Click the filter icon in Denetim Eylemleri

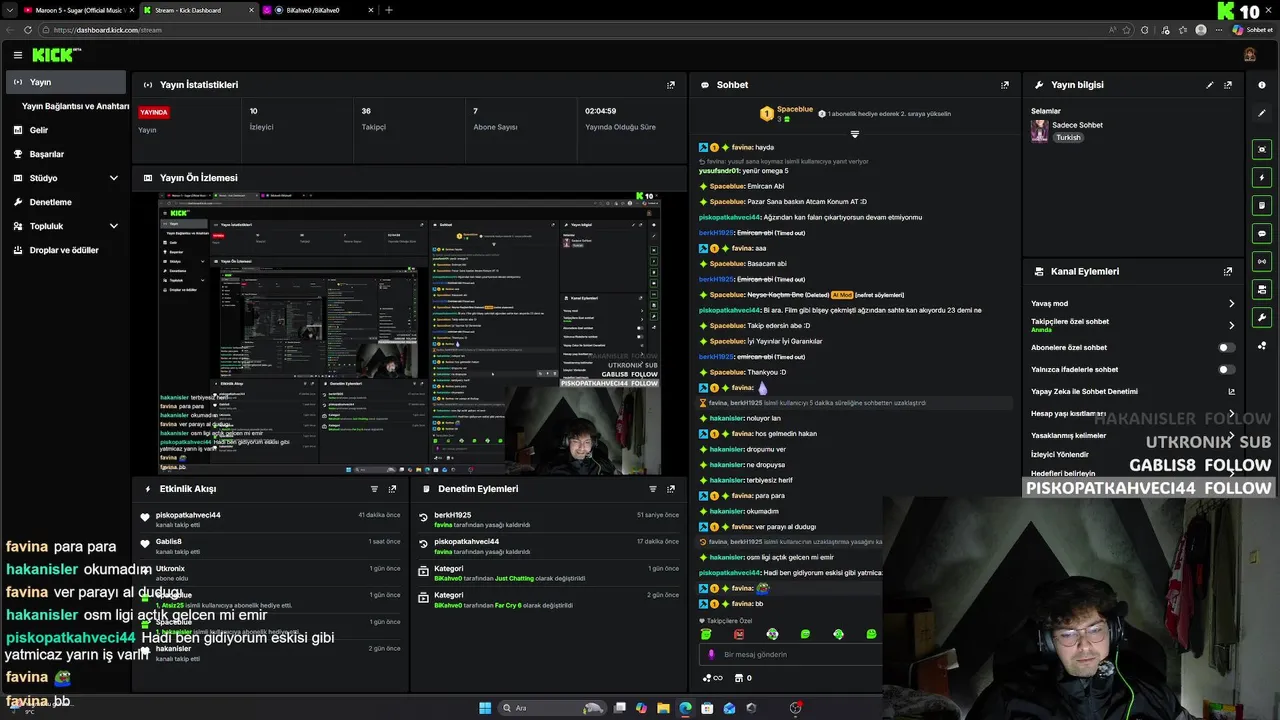653,489
